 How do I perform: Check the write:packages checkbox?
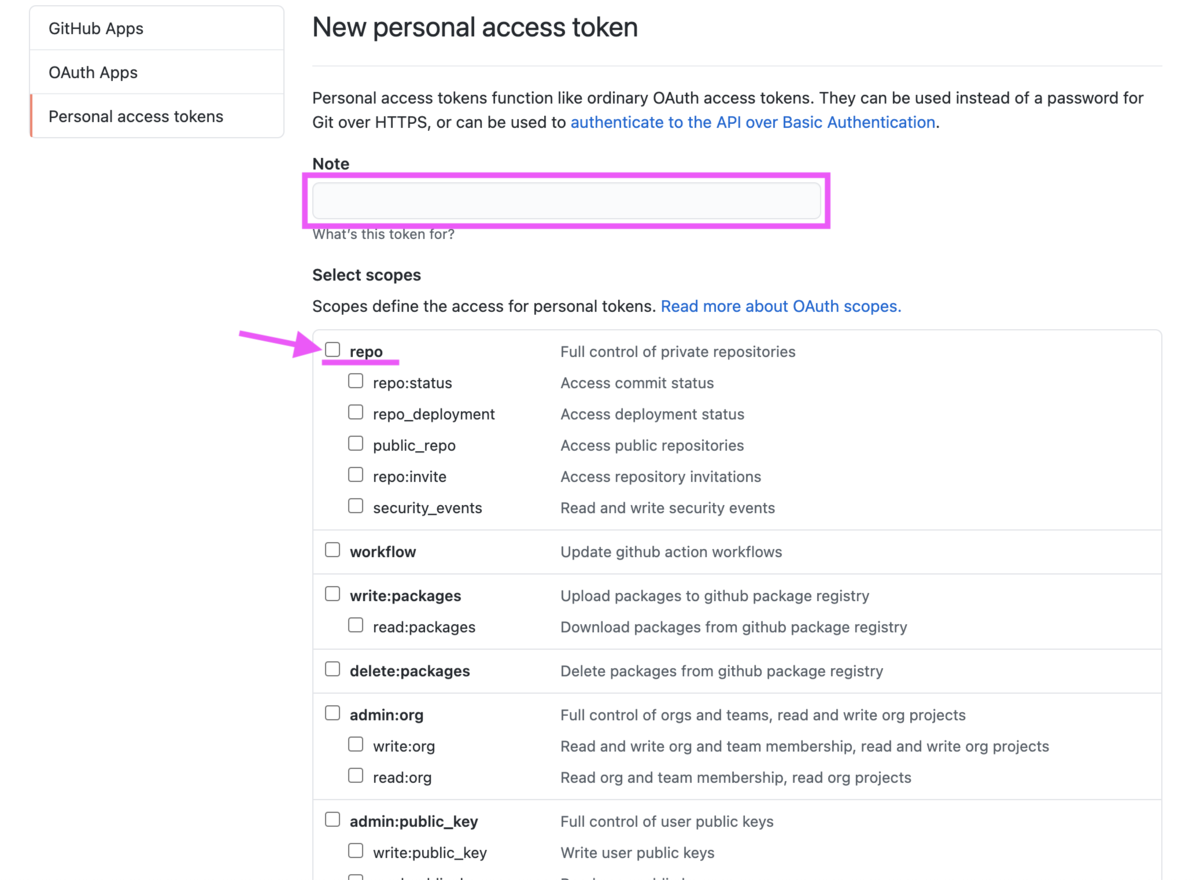pos(333,594)
